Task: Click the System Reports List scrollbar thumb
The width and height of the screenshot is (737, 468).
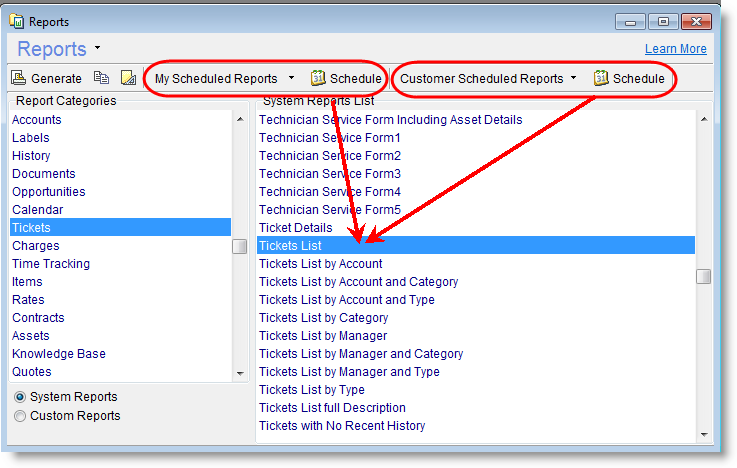Action: pos(704,276)
